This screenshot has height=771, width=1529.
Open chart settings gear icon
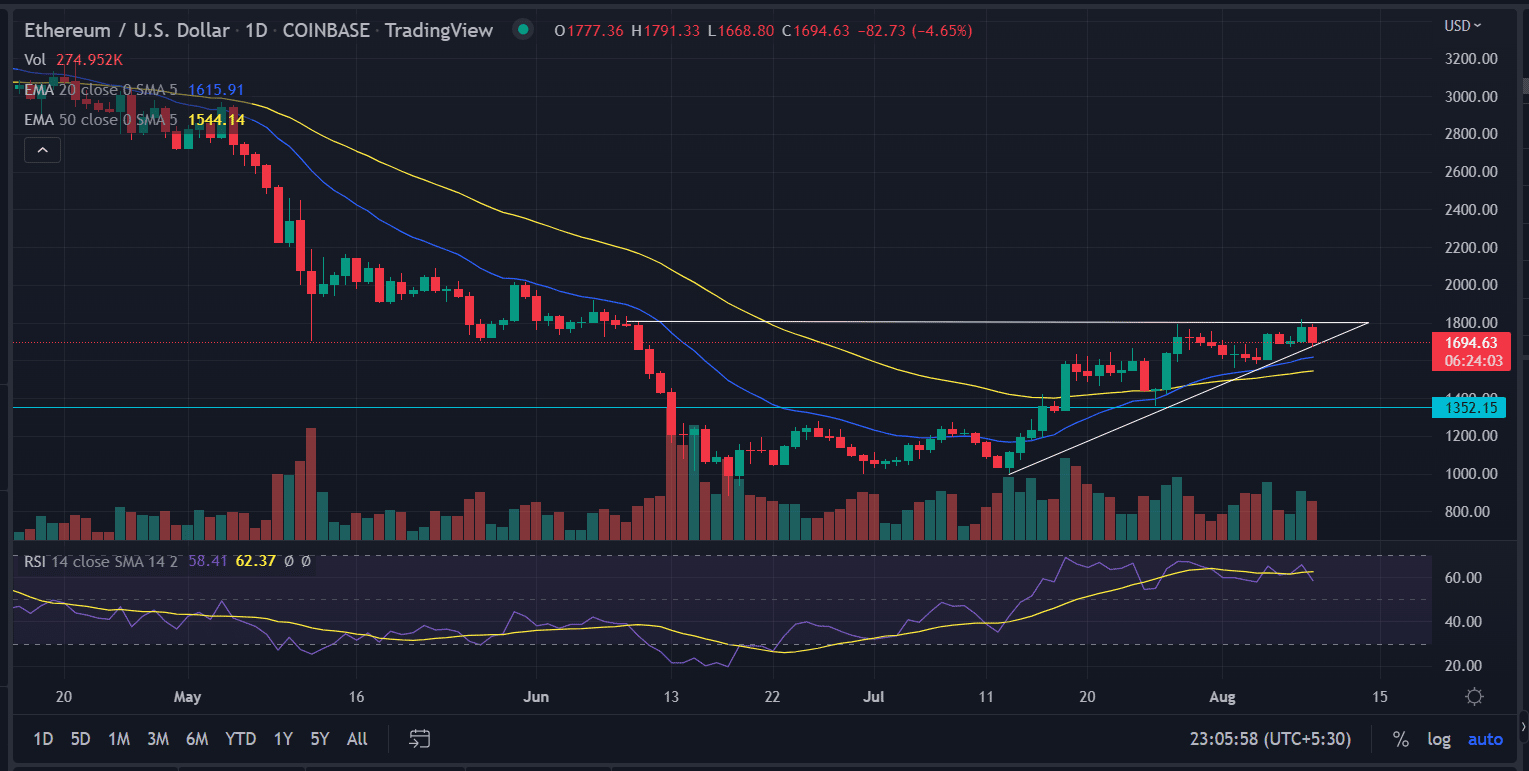1473,696
